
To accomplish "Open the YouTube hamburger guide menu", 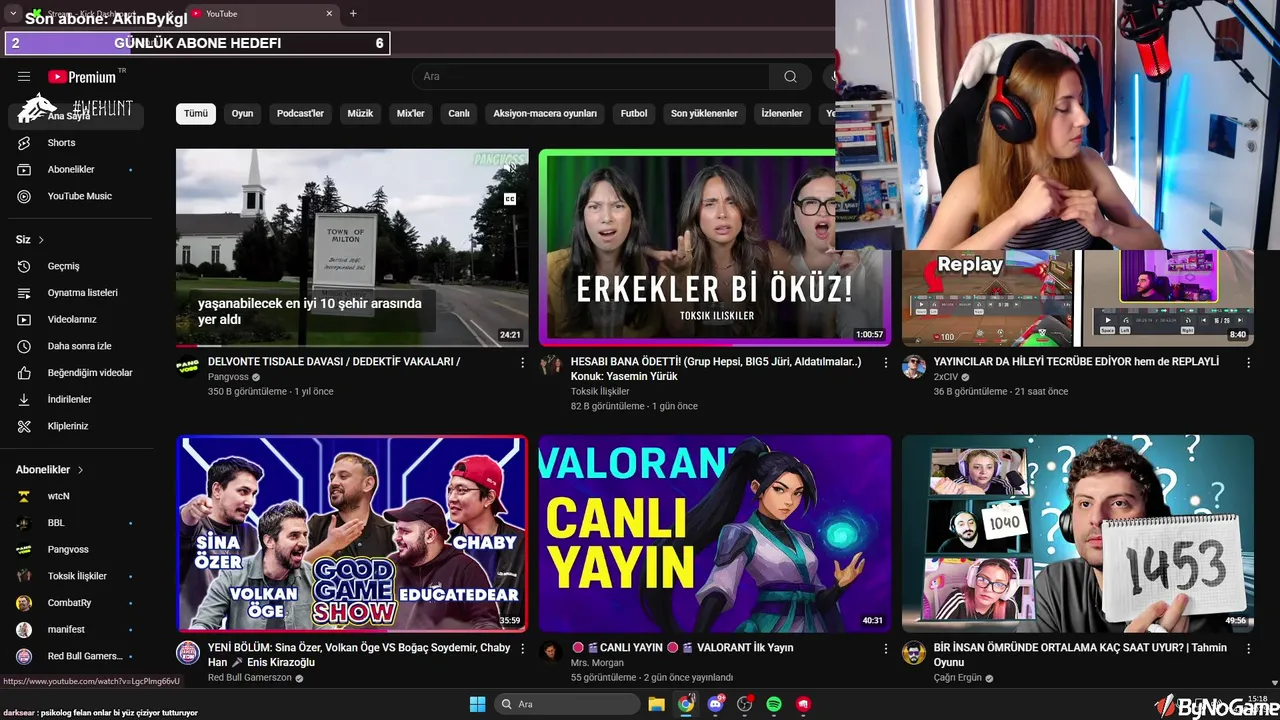I will (24, 77).
